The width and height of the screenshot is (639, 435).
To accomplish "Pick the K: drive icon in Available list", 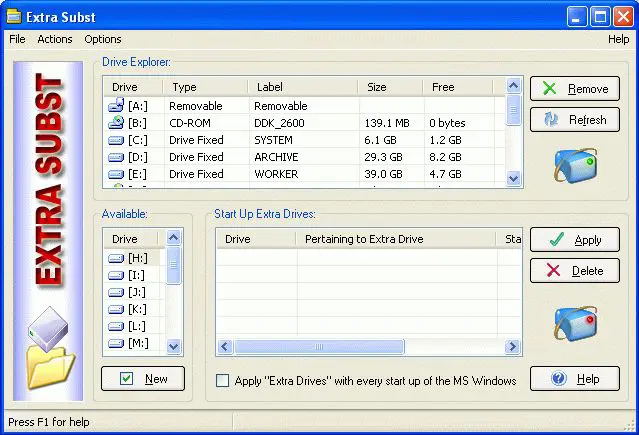I will point(116,309).
